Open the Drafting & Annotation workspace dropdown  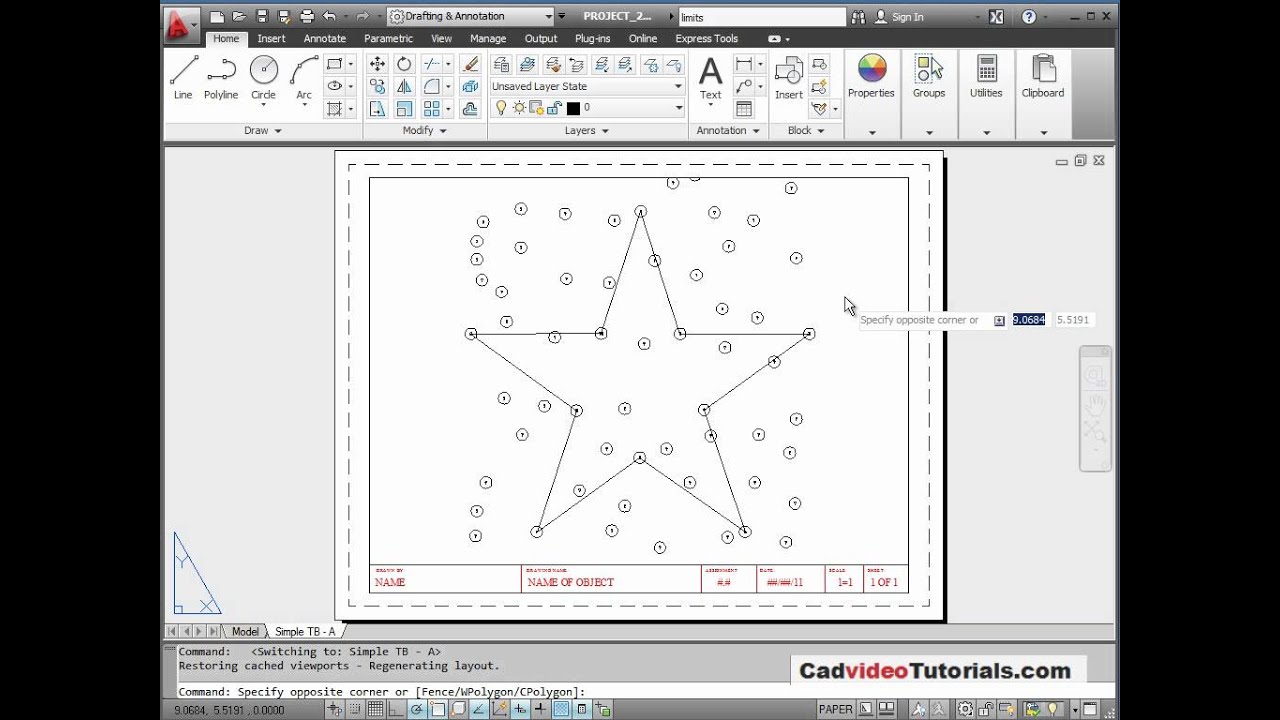[x=470, y=17]
